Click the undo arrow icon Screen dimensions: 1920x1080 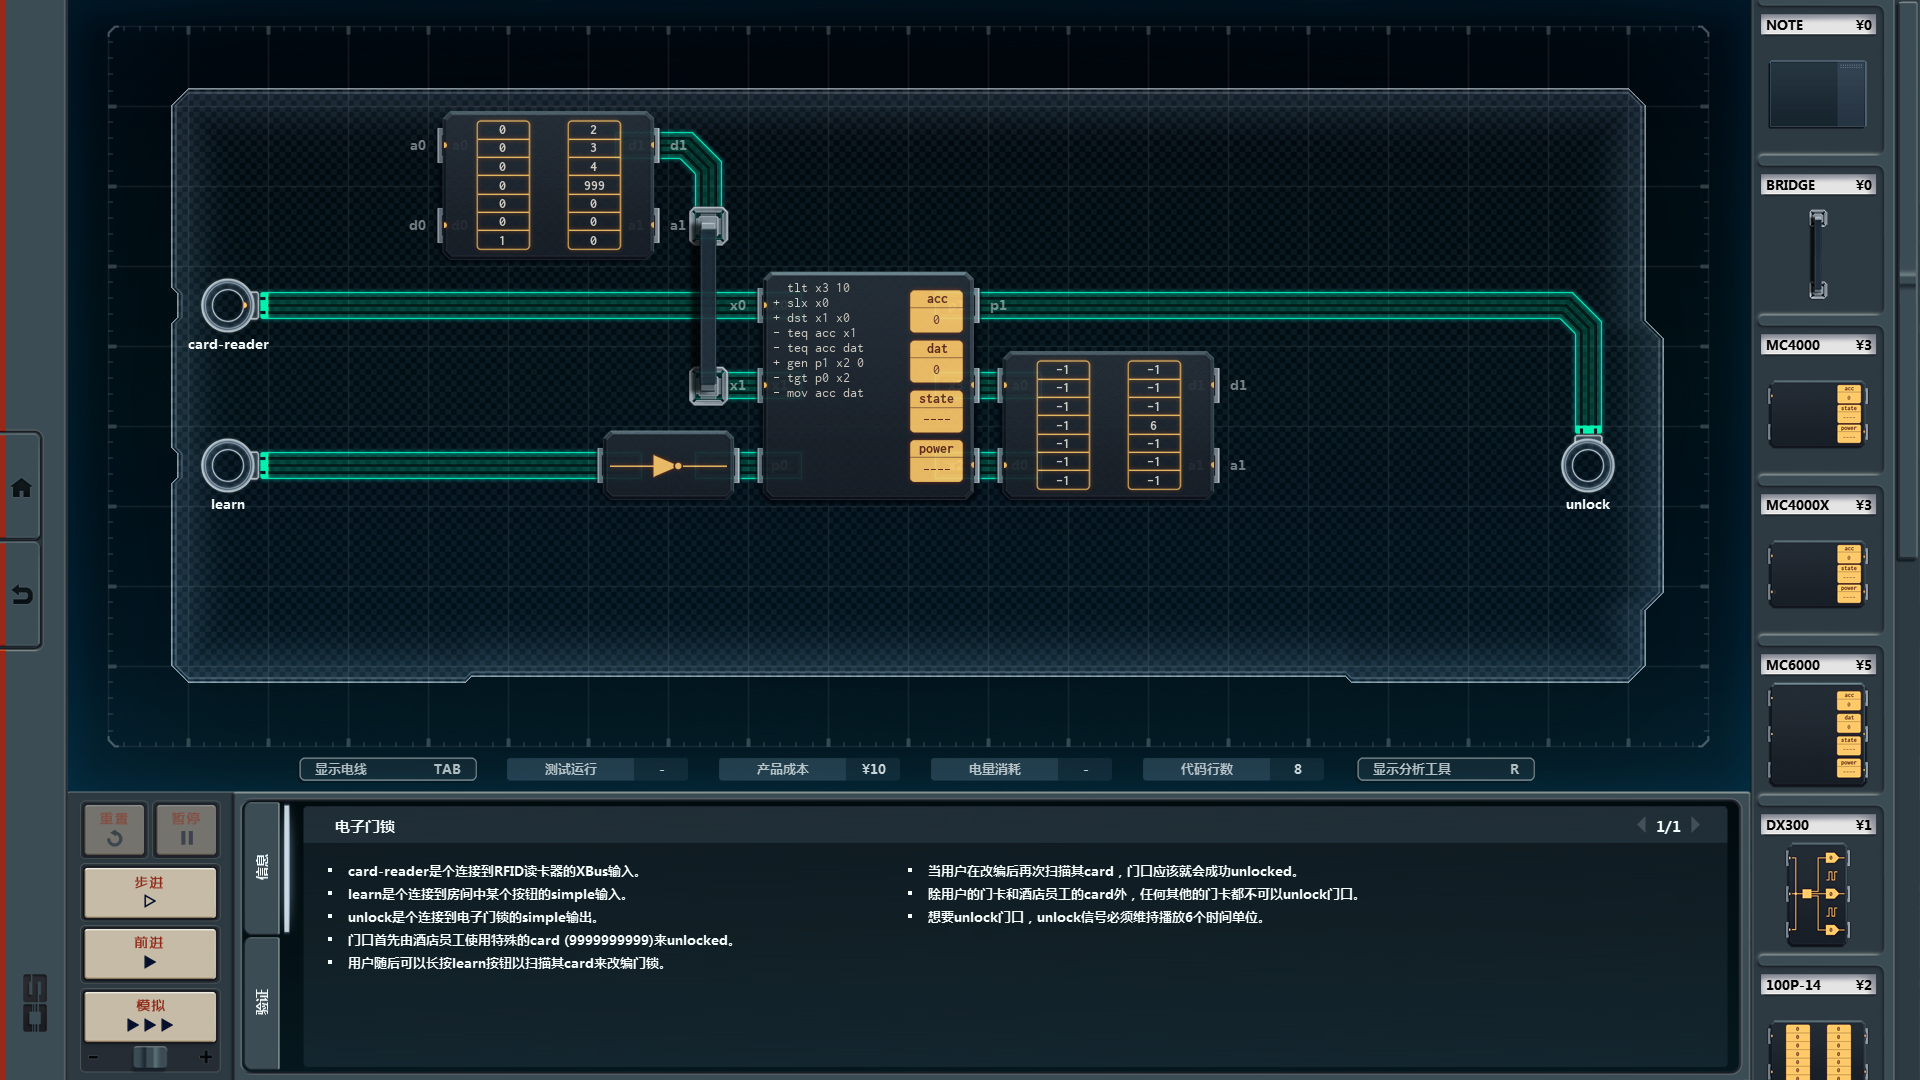coord(21,595)
